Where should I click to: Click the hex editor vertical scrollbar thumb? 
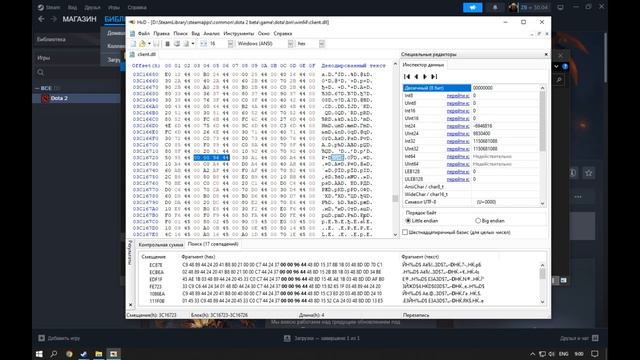[x=395, y=198]
